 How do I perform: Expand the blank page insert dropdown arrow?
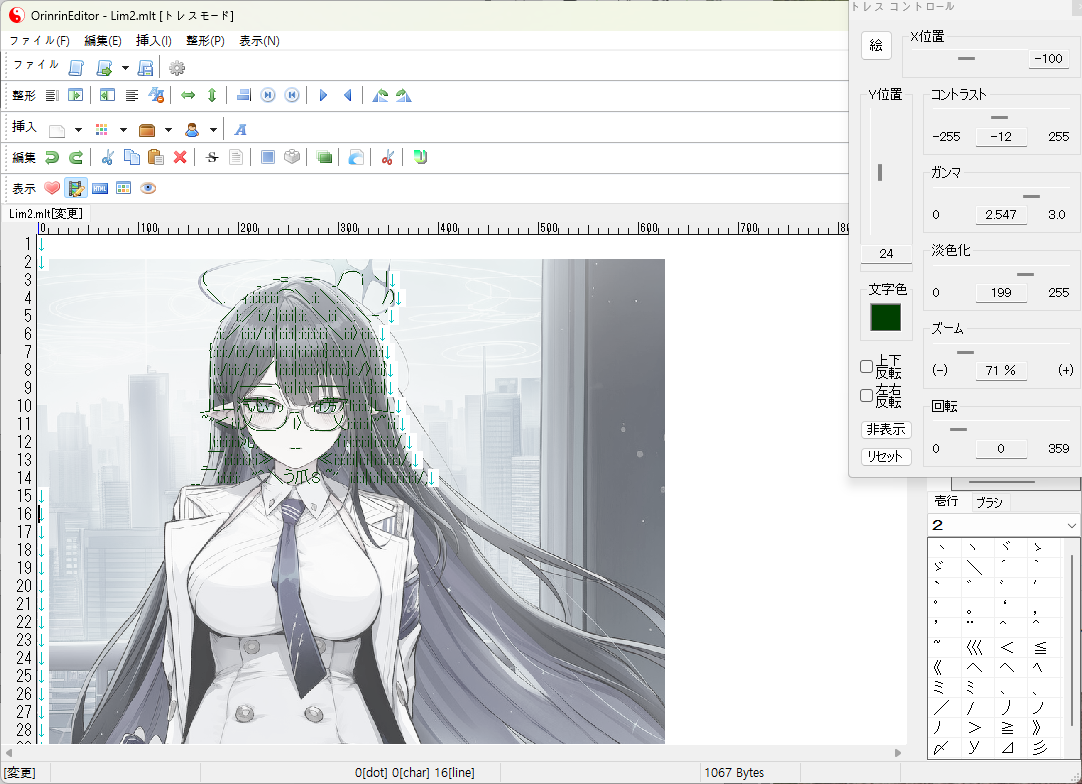78,130
